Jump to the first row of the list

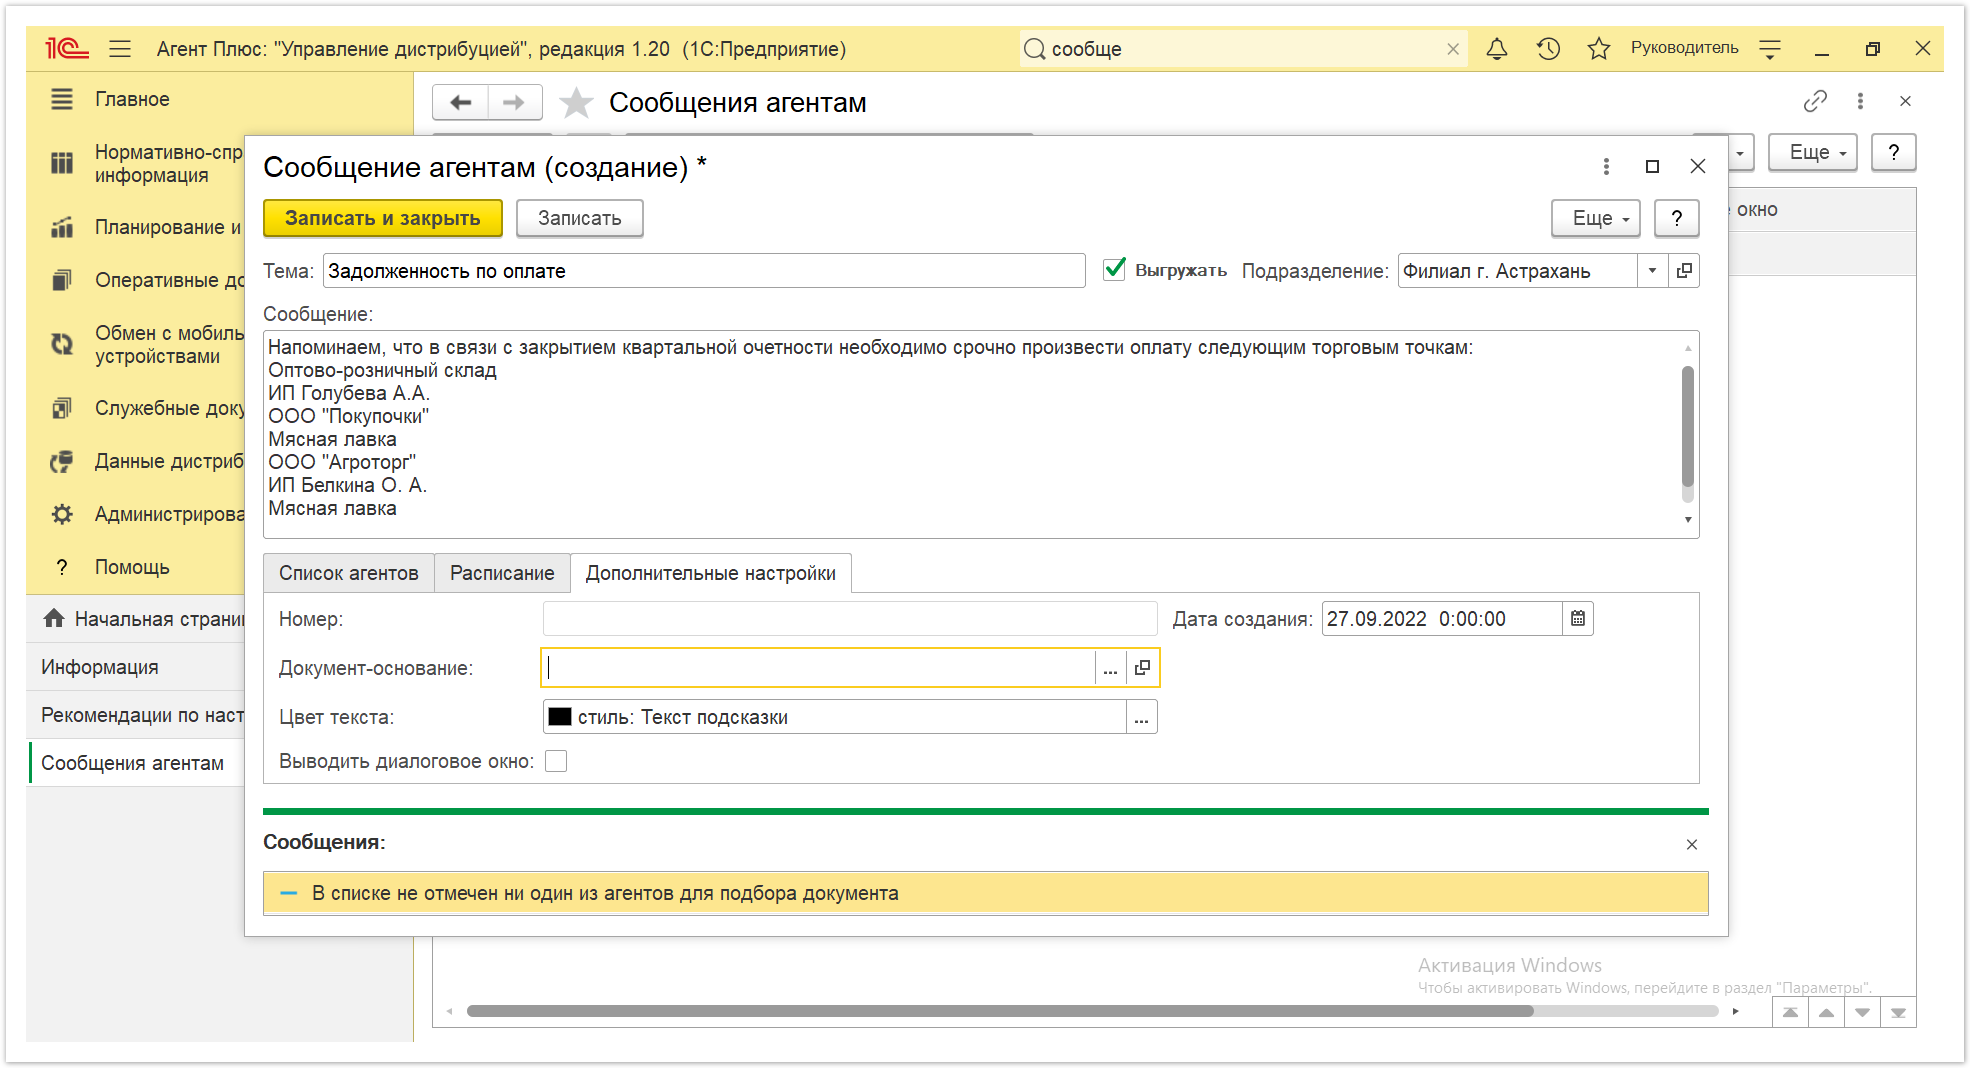tap(1790, 1012)
